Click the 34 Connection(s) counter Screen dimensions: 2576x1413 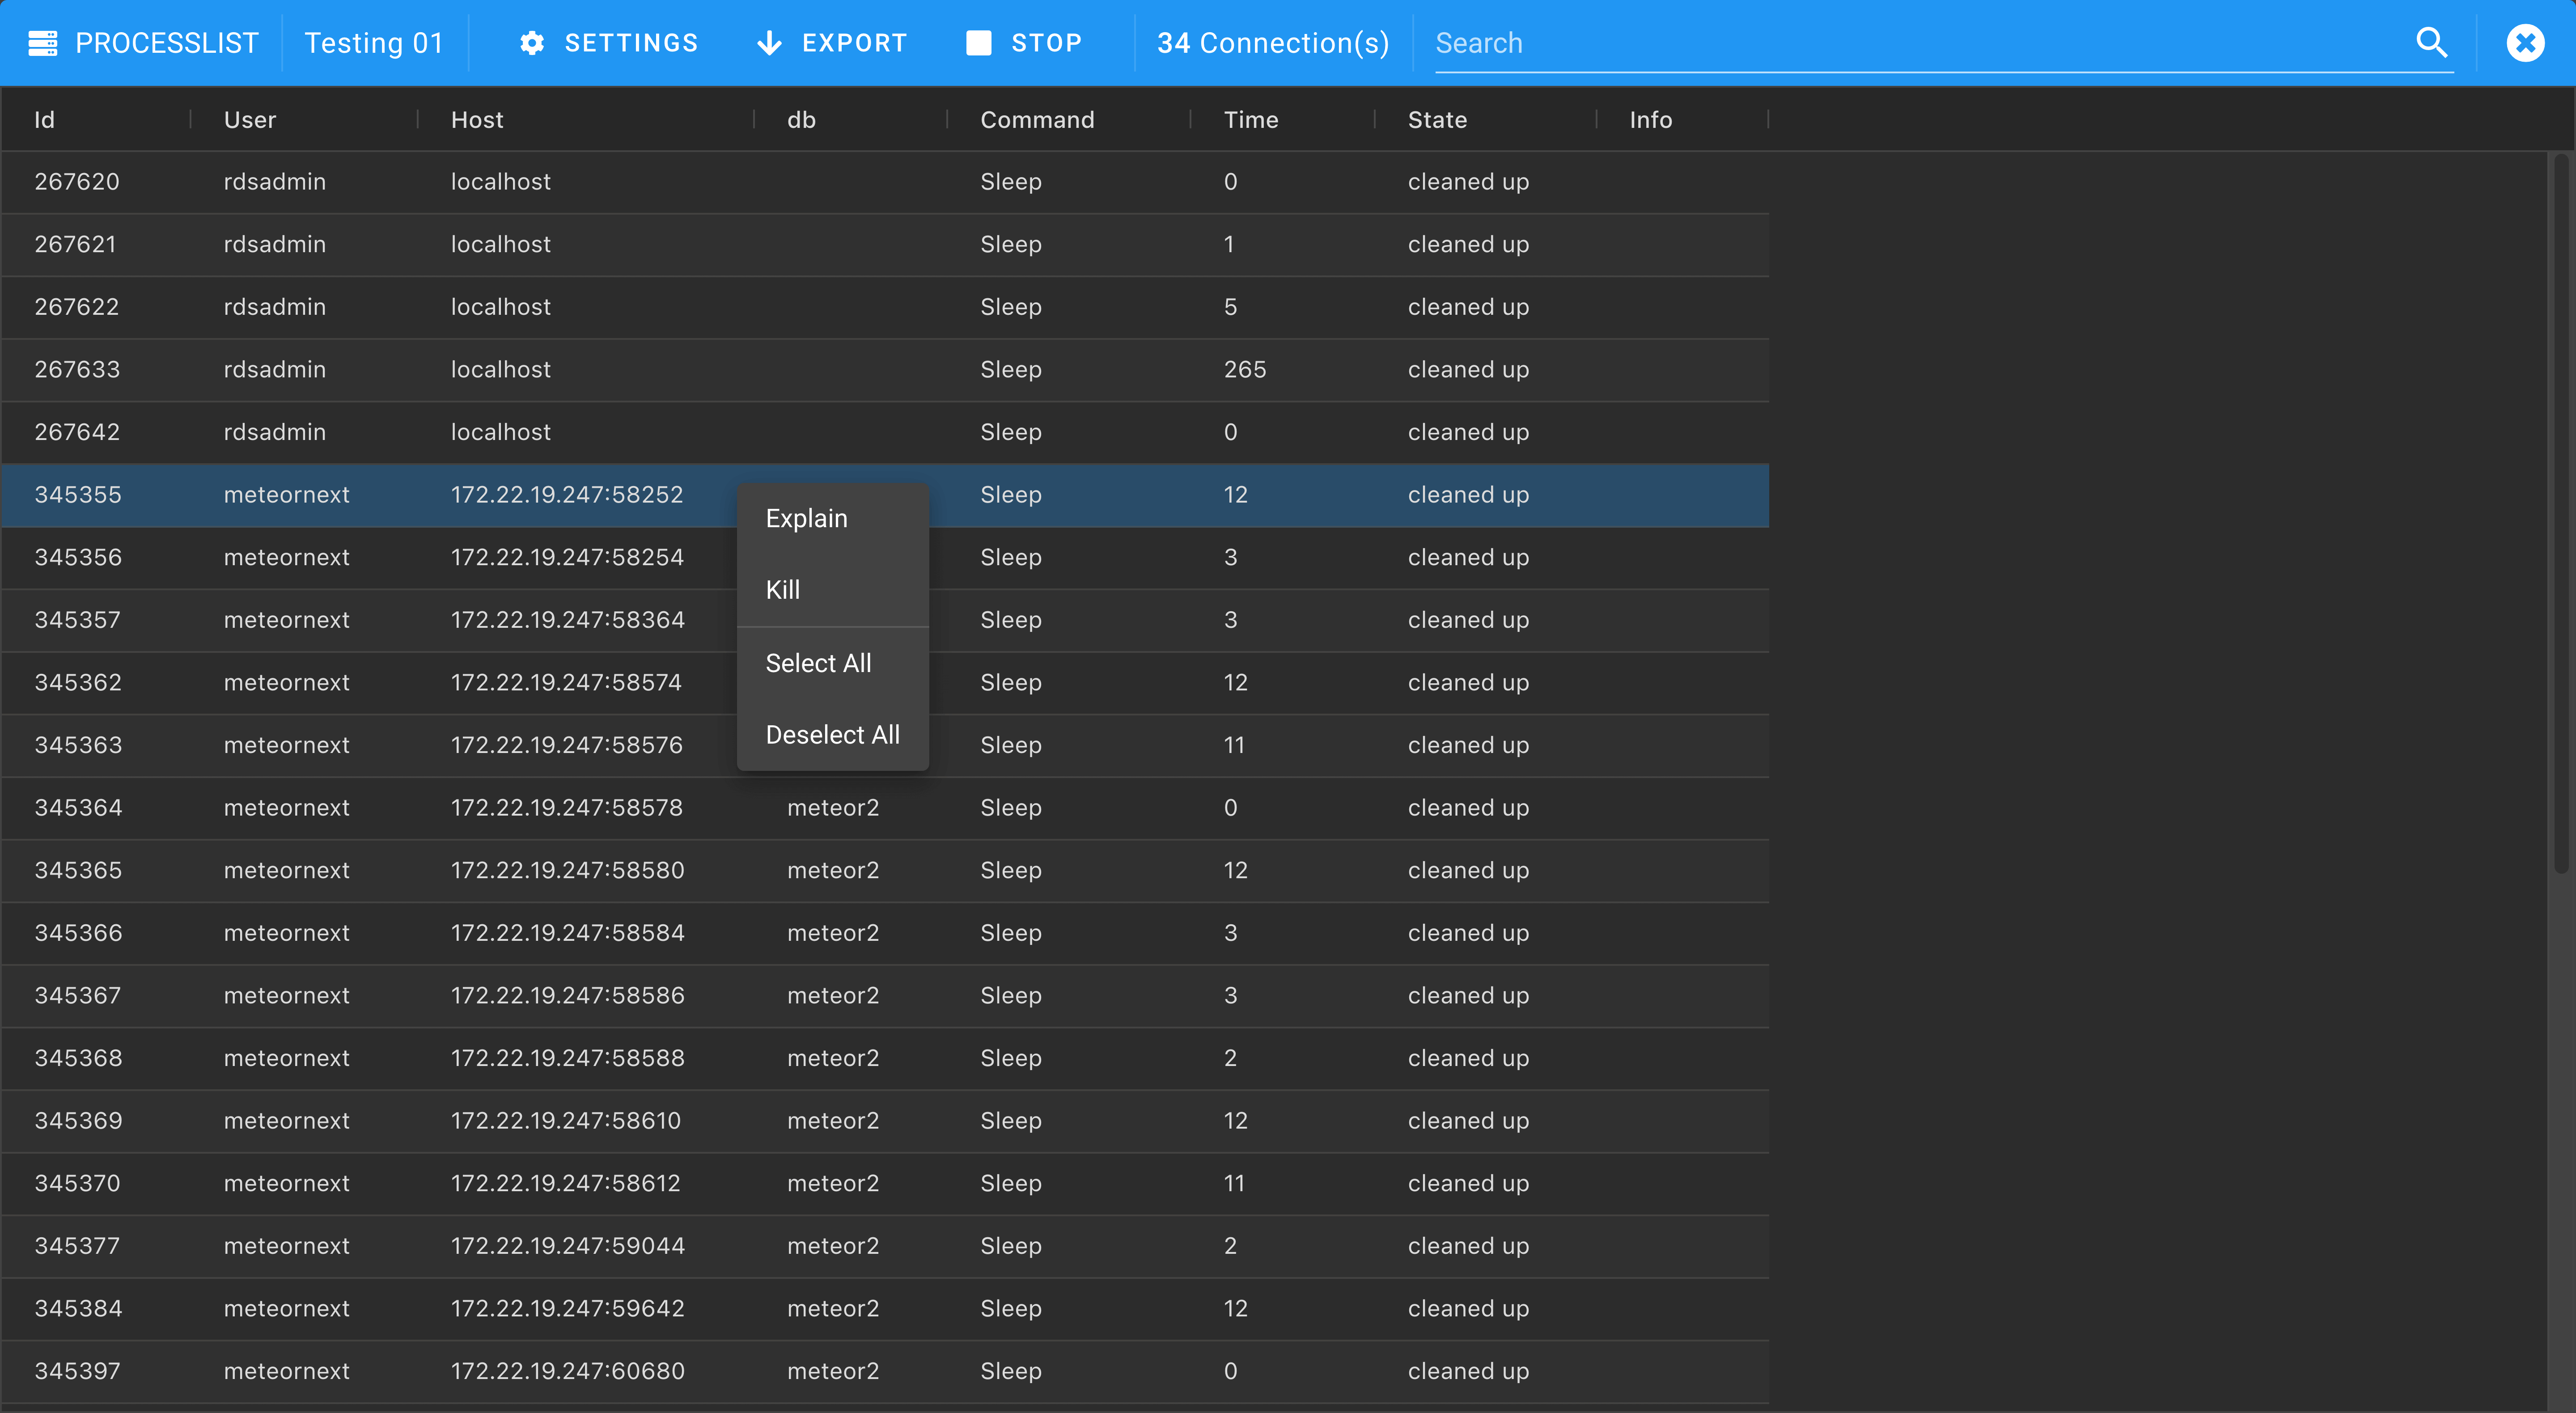1273,43
